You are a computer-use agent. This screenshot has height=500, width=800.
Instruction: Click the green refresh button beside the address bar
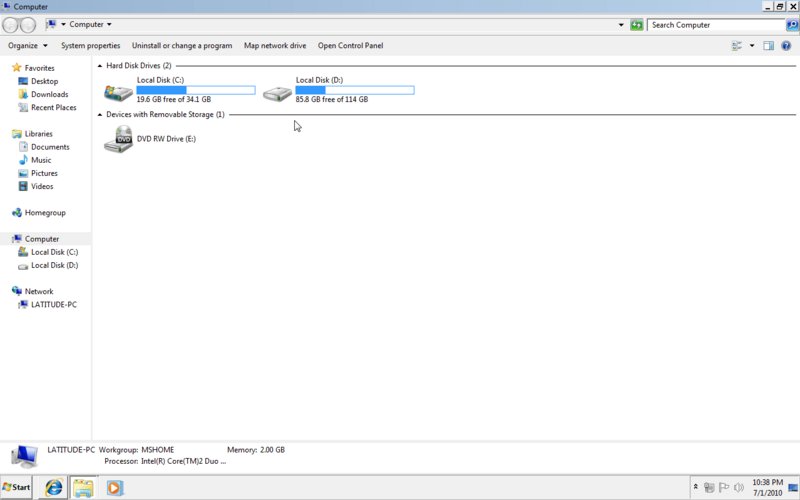636,24
